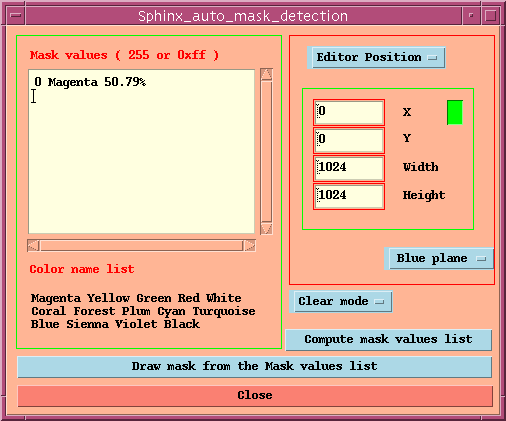Click the mask list scroll-down arrow
The height and width of the screenshot is (421, 506).
[266, 229]
